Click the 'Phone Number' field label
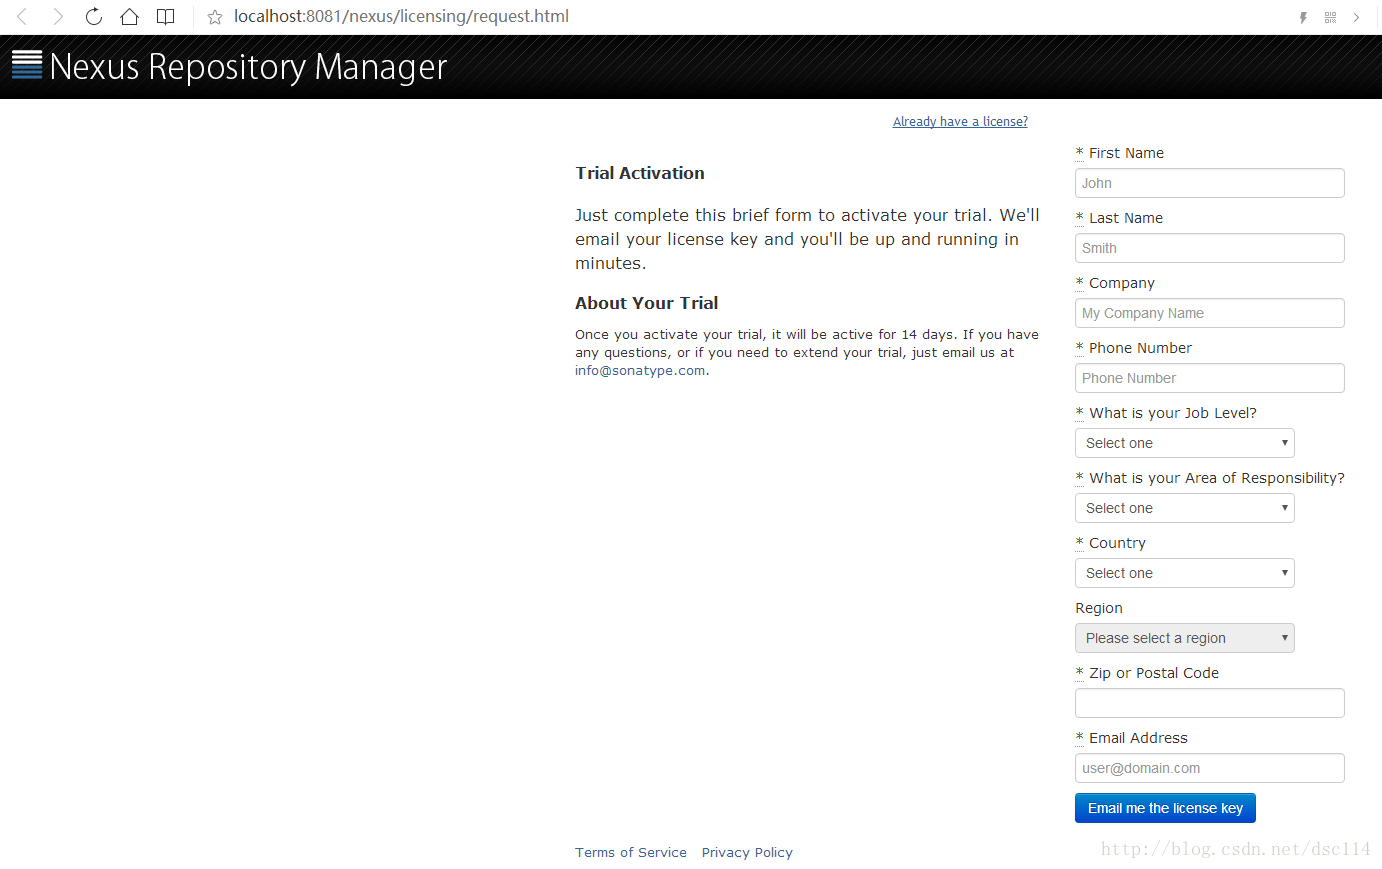 [1140, 348]
